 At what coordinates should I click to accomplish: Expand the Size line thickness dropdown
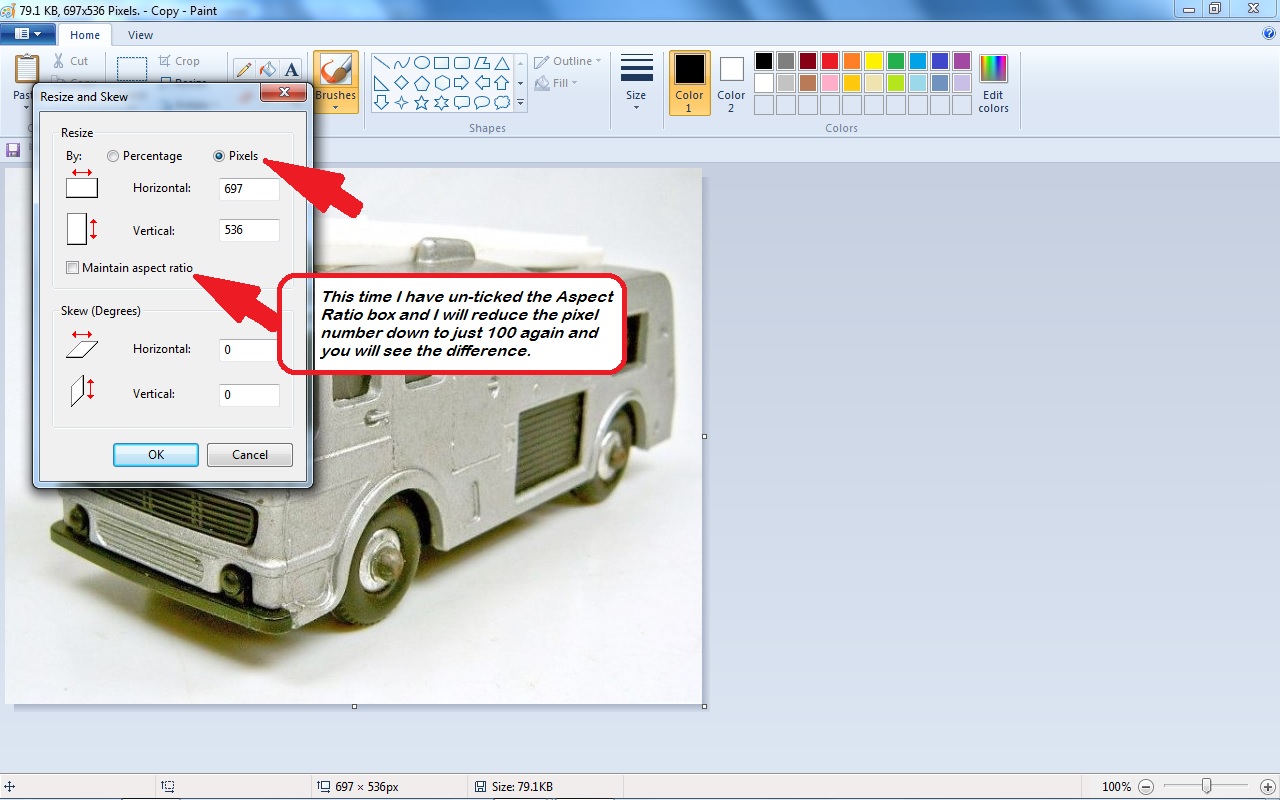click(x=636, y=81)
